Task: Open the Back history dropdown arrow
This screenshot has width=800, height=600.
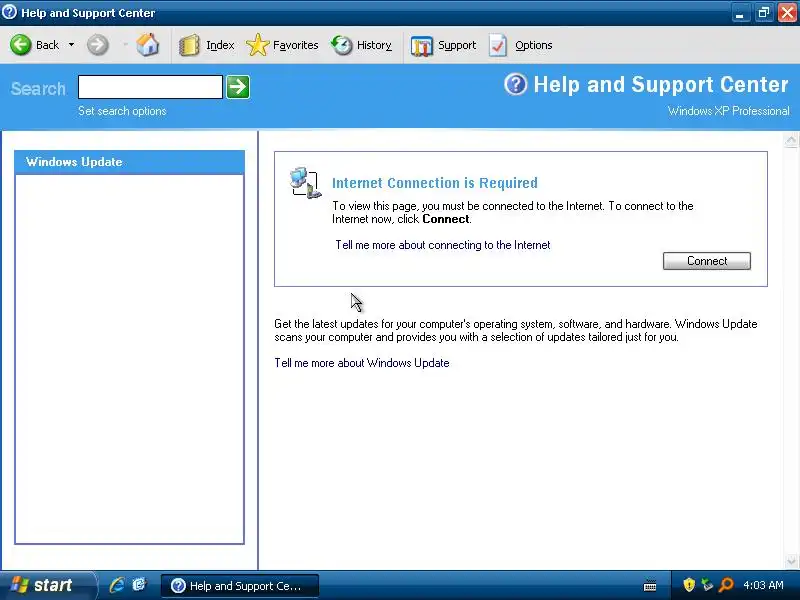Action: pos(71,45)
